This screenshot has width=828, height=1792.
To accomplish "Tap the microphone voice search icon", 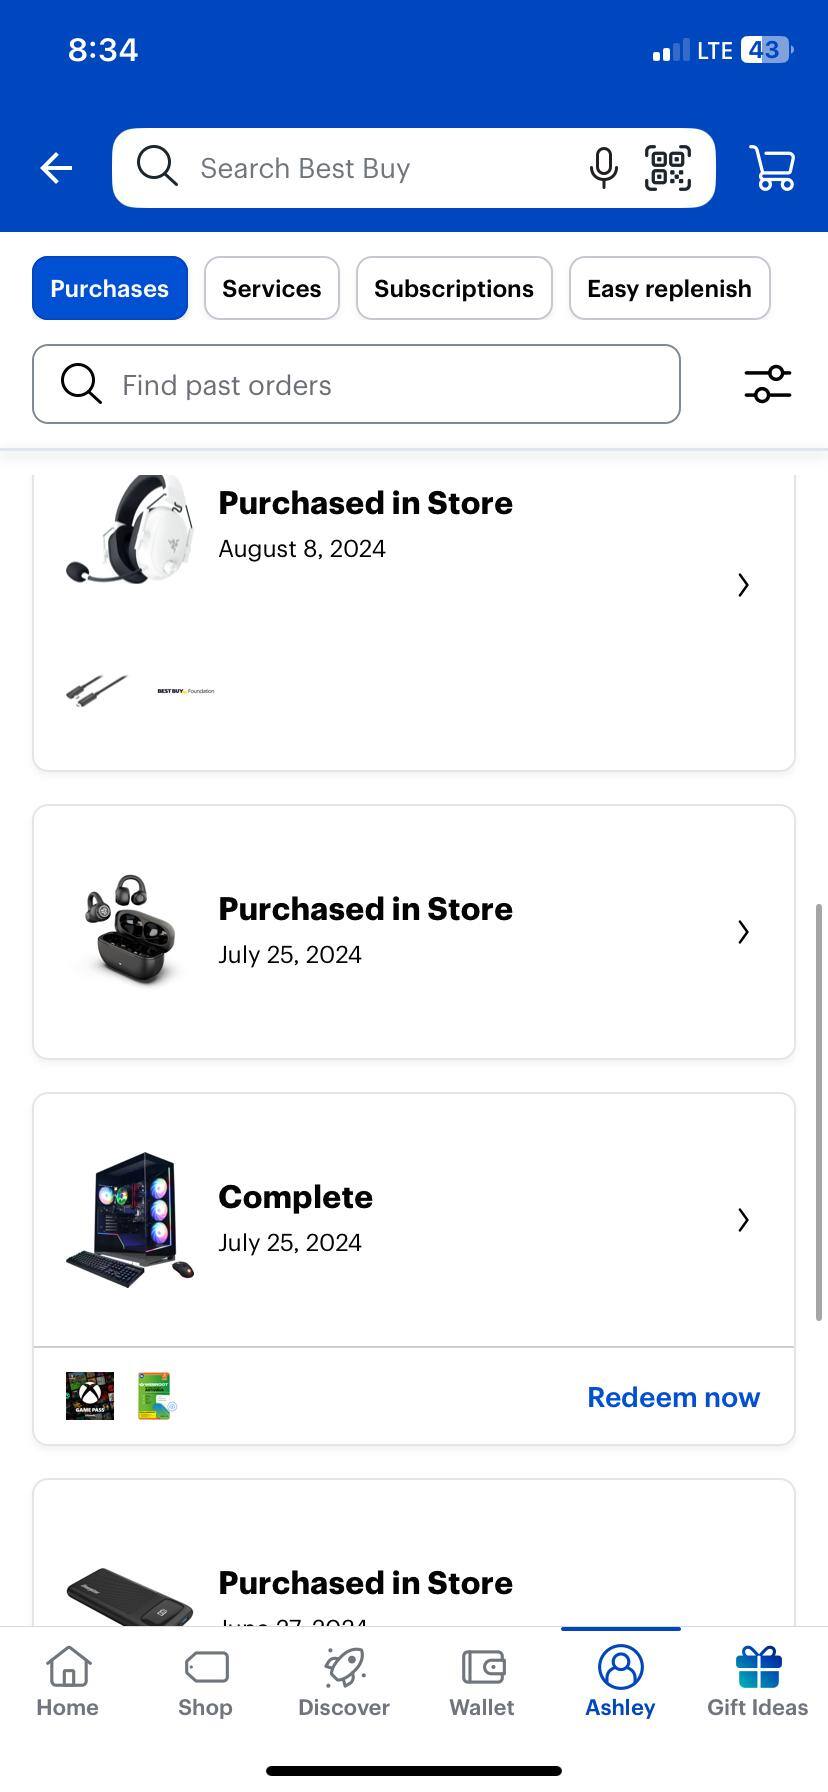I will pyautogui.click(x=603, y=168).
